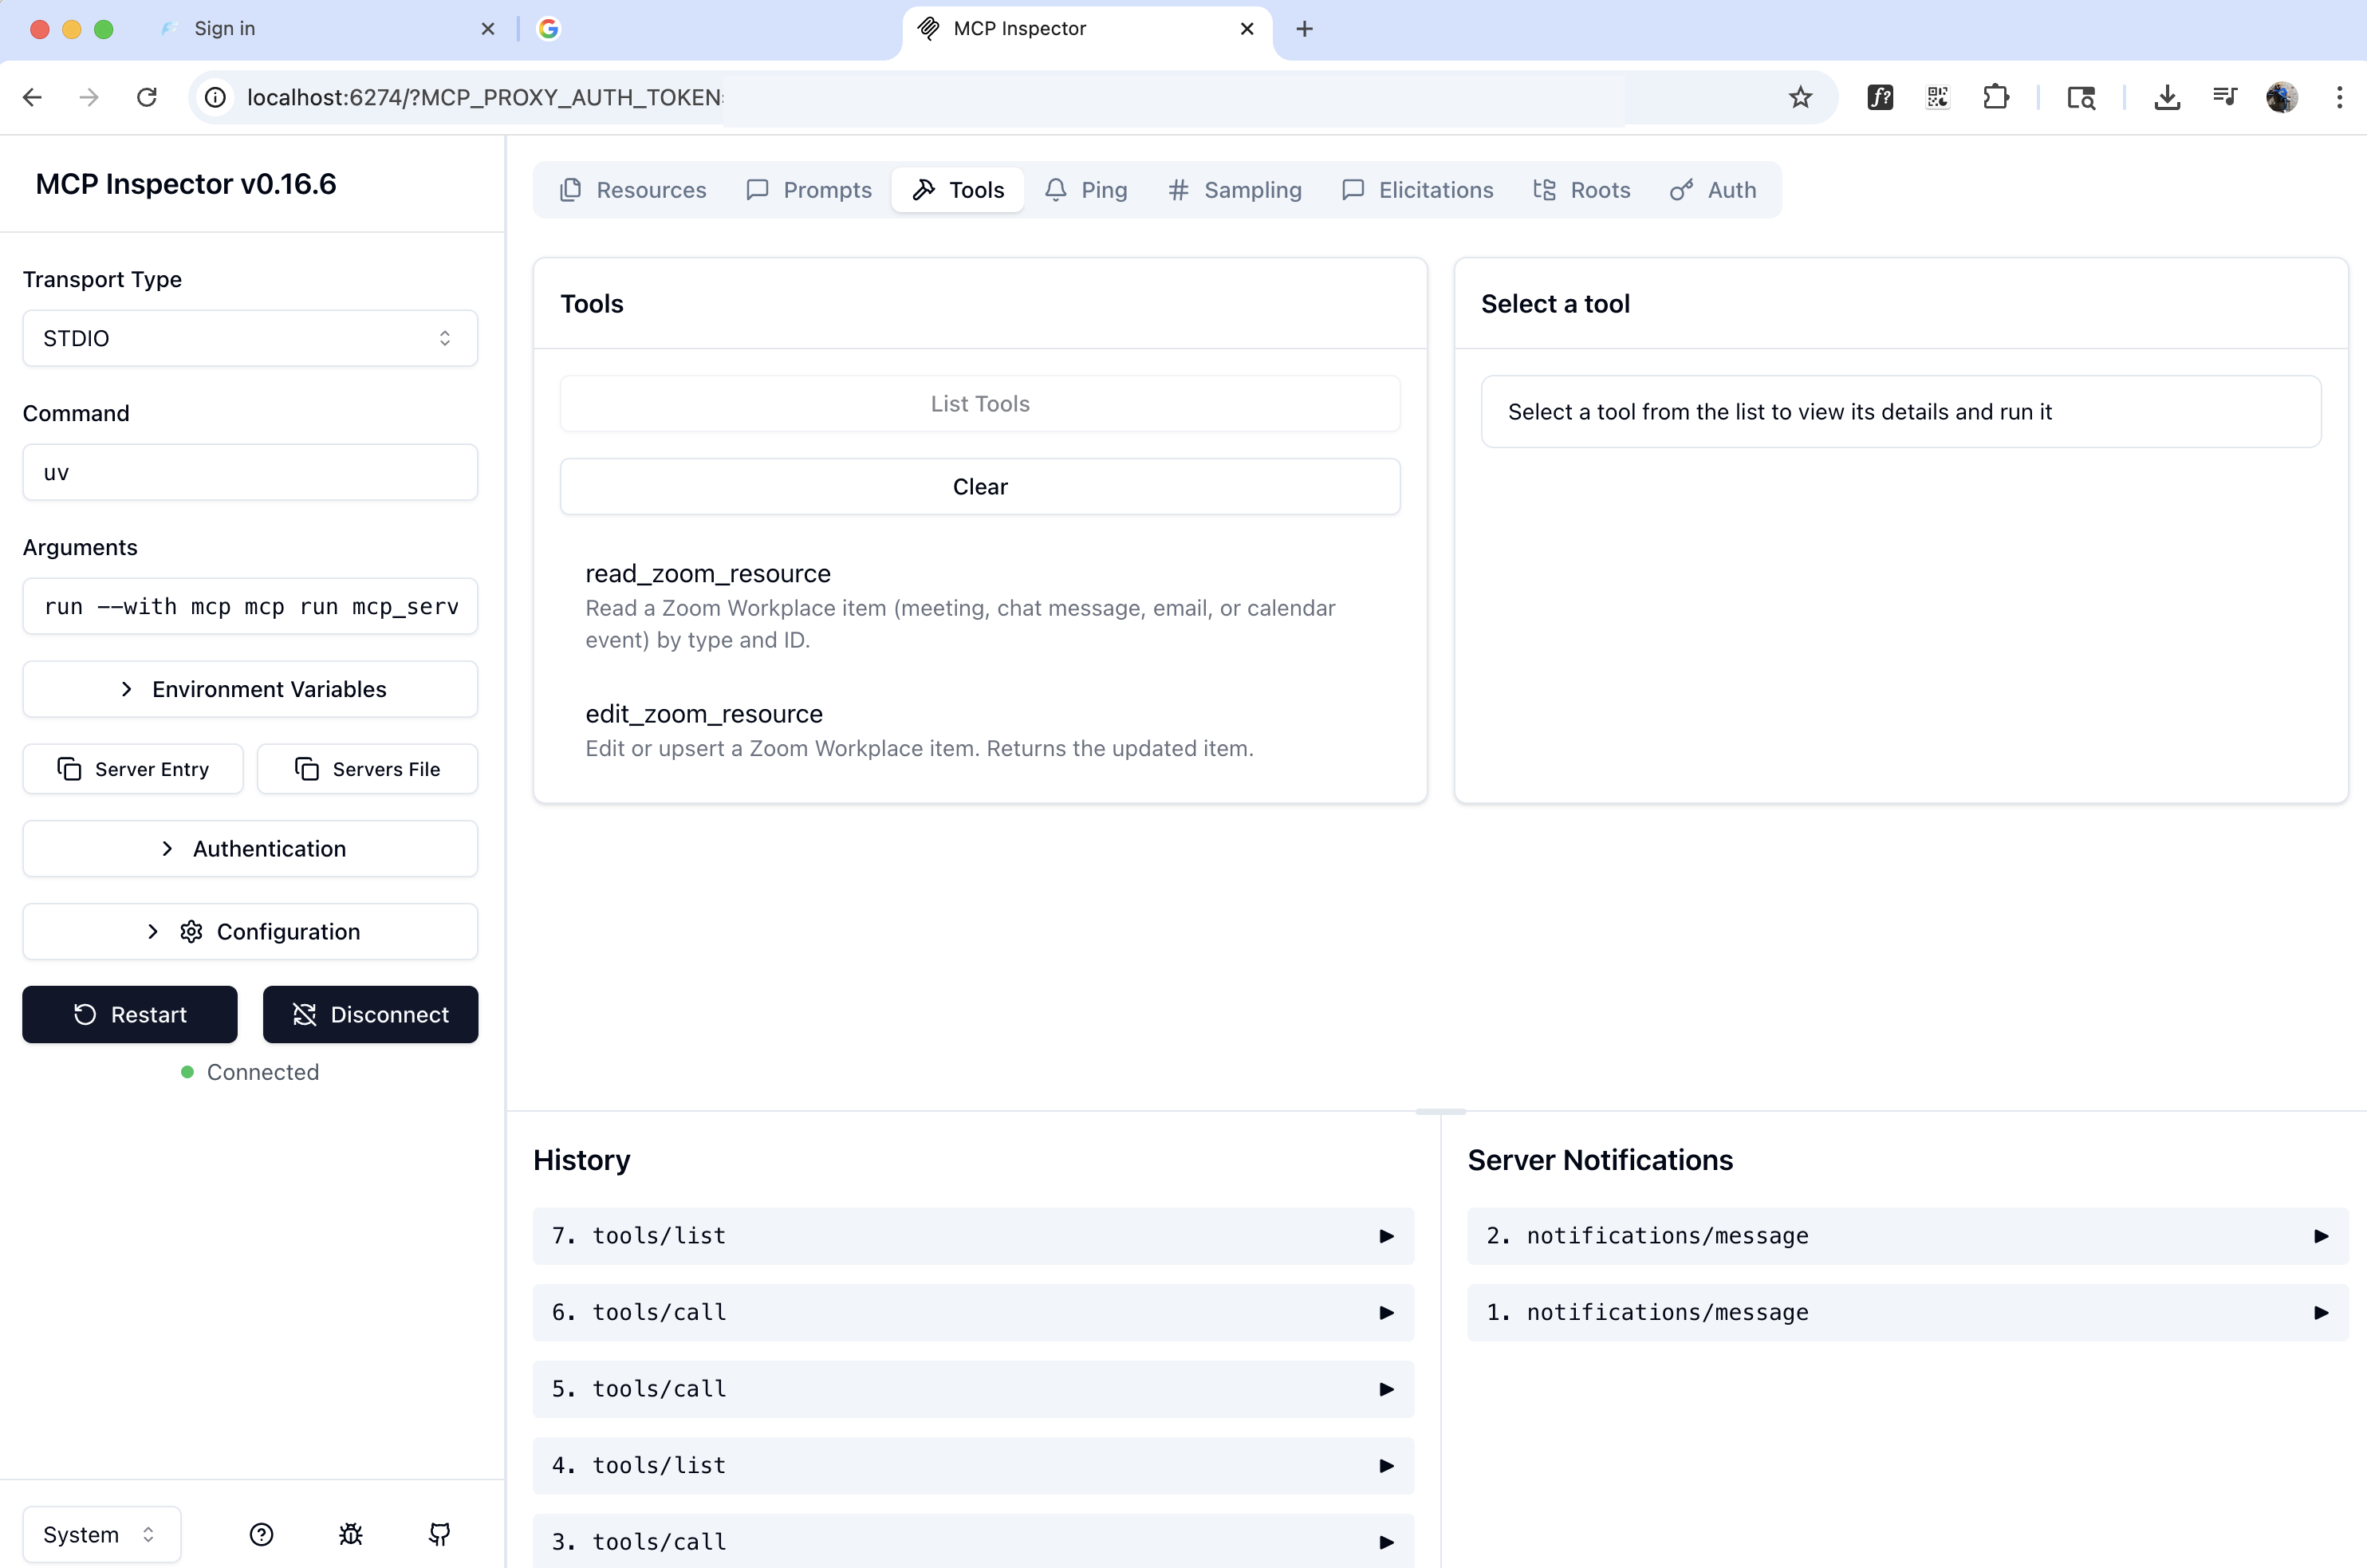Open the Chrome three-dot menu
The height and width of the screenshot is (1568, 2367).
(2339, 97)
